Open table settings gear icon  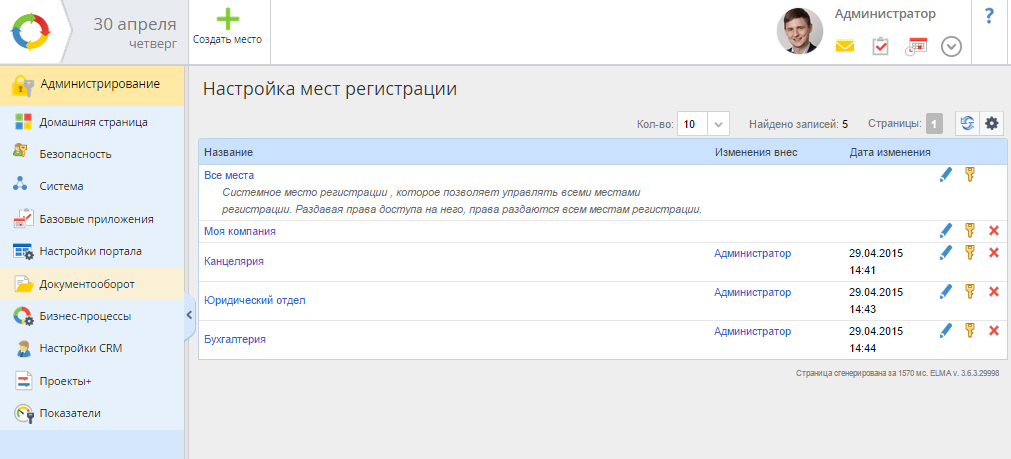click(992, 123)
